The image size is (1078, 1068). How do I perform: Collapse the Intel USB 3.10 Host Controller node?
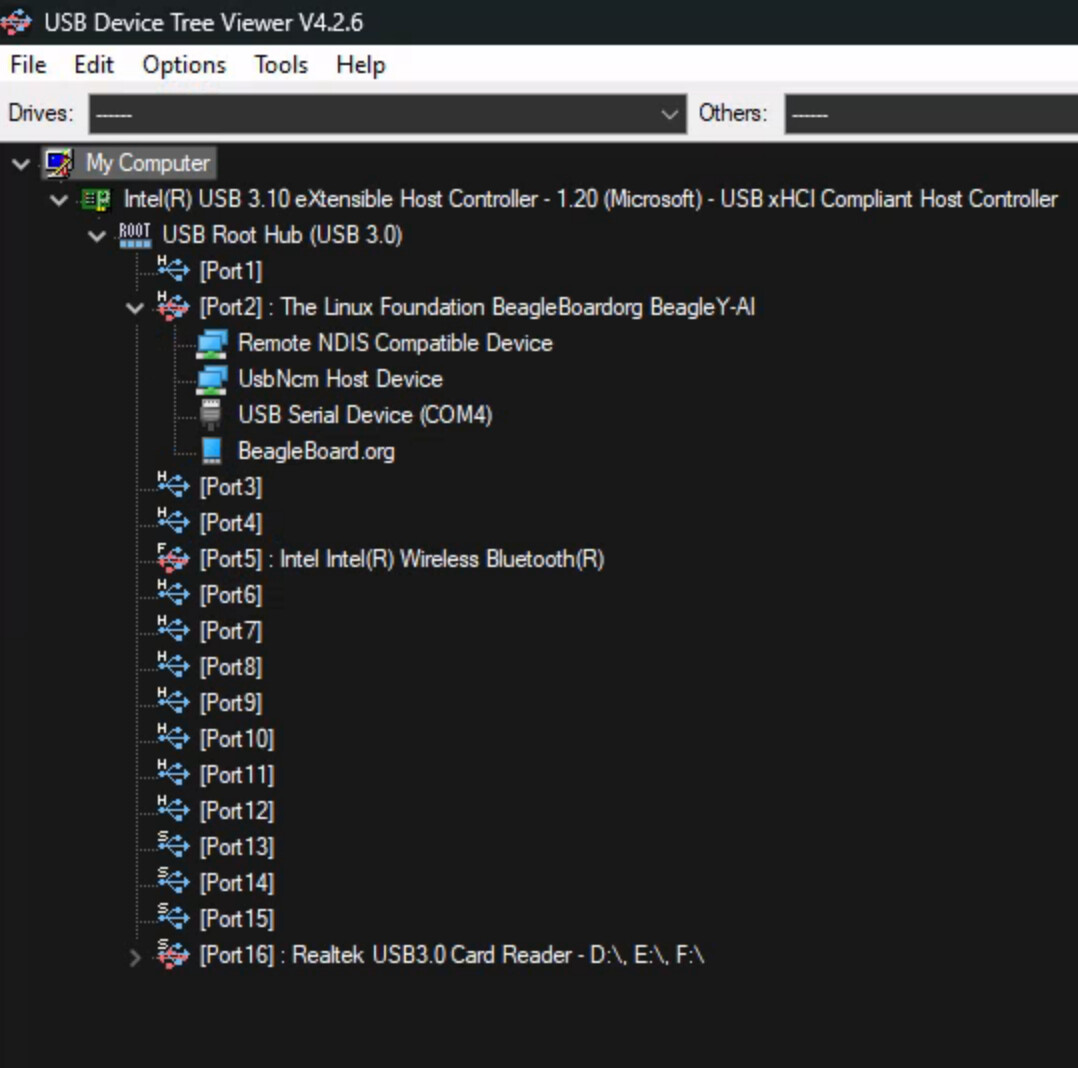[59, 200]
